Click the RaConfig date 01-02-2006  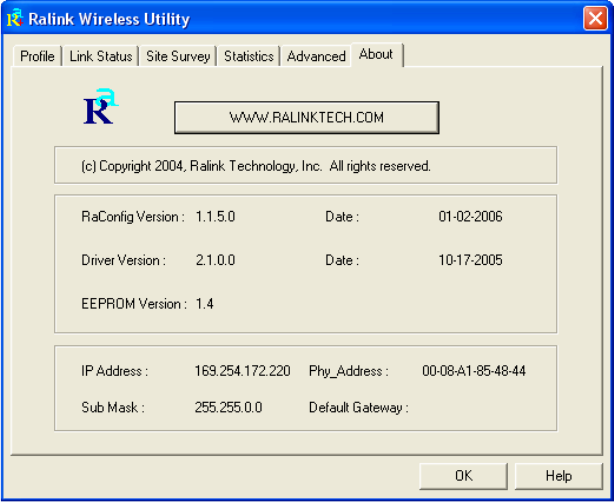(470, 217)
